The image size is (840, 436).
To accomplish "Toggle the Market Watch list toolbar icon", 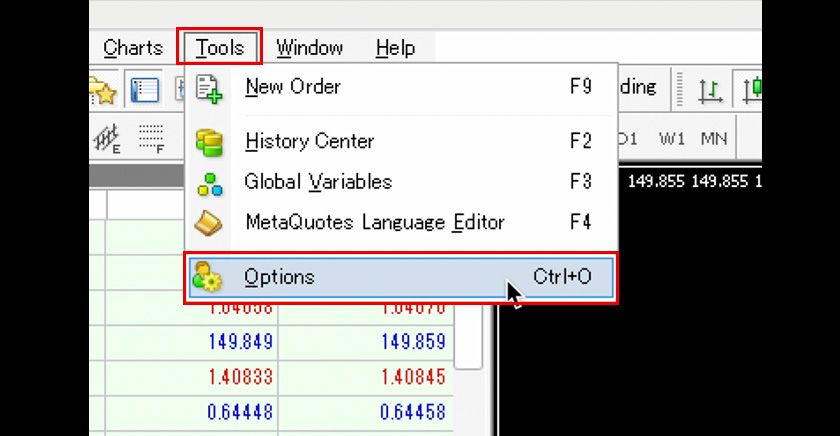I will [145, 89].
